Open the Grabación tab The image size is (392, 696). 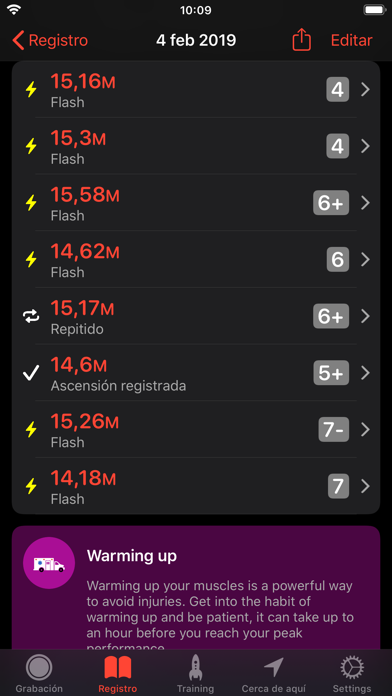point(39,674)
